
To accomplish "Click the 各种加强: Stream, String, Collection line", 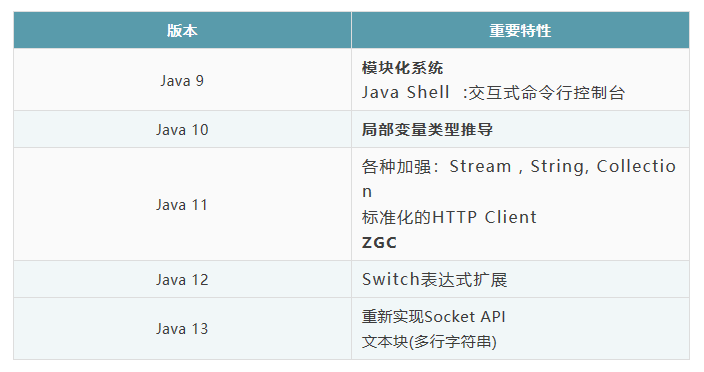I will point(519,179).
